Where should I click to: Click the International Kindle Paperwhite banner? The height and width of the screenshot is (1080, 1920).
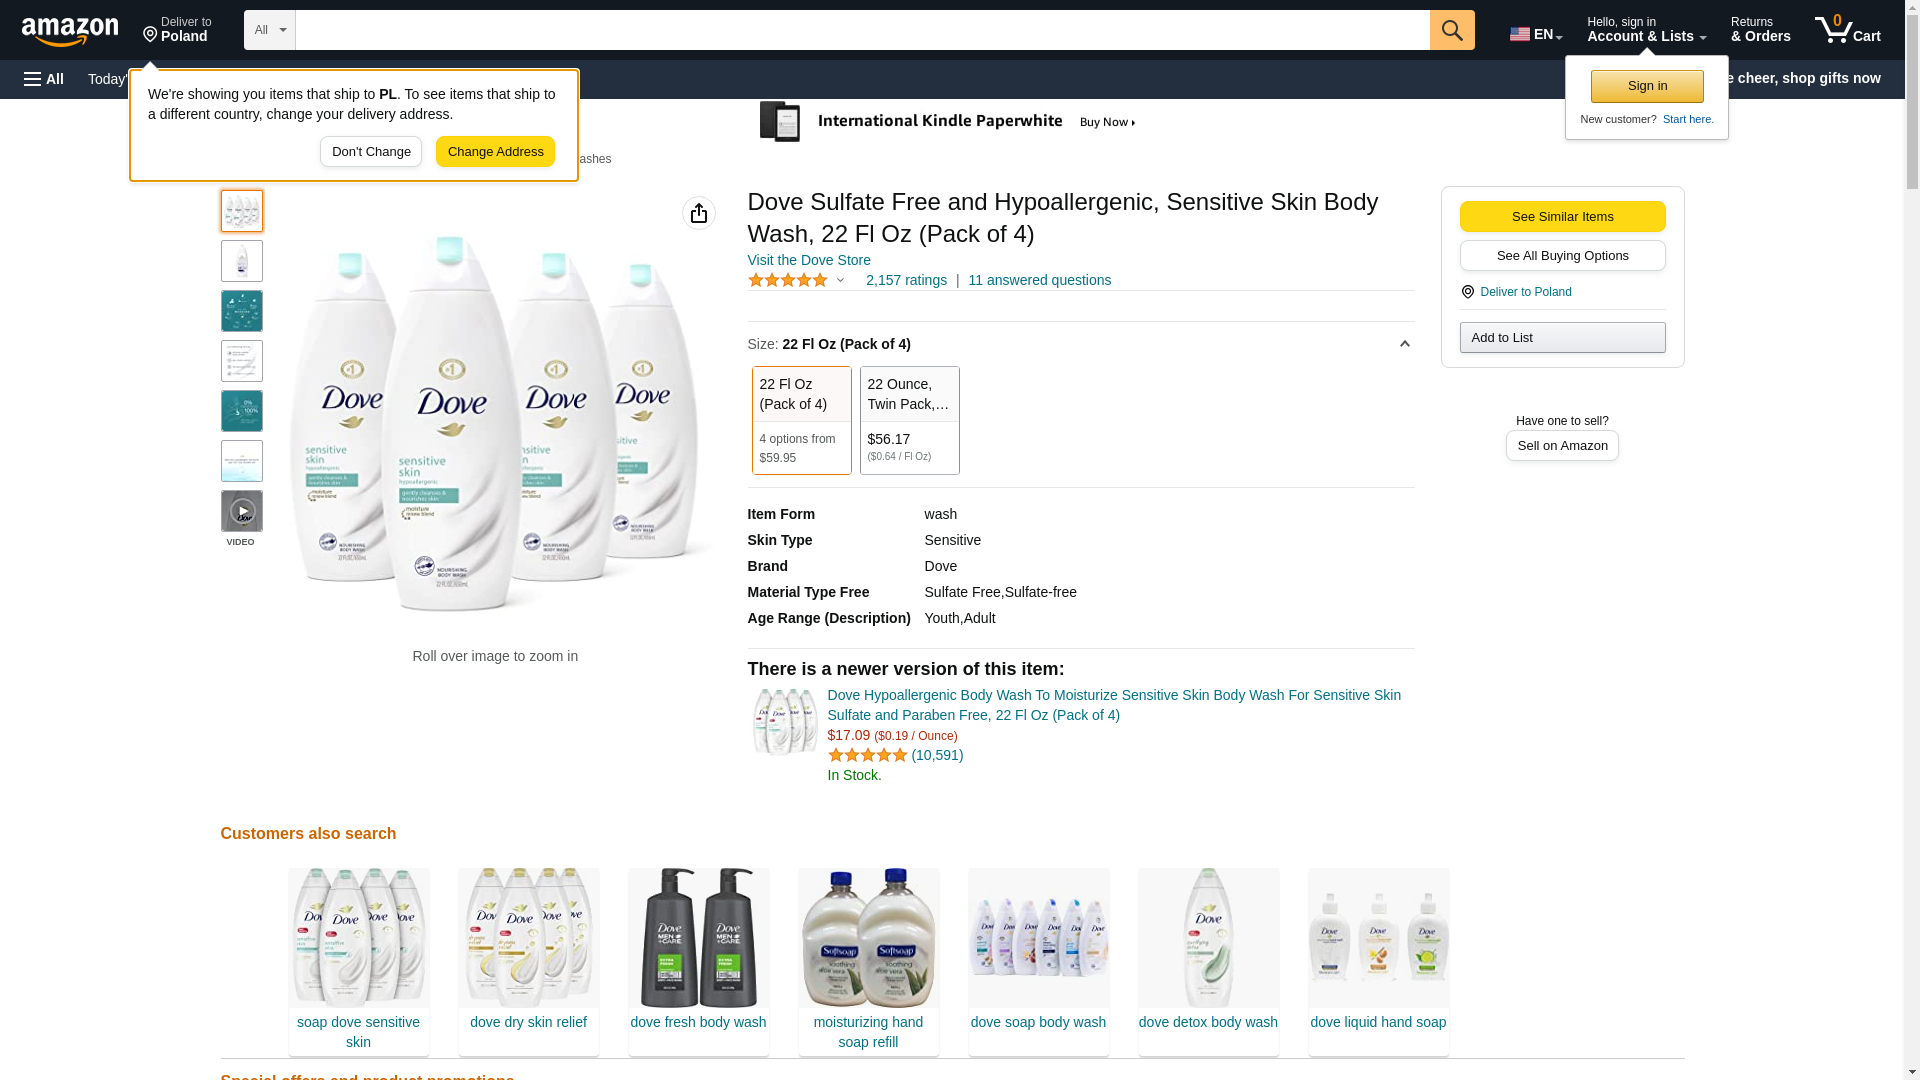pos(948,122)
